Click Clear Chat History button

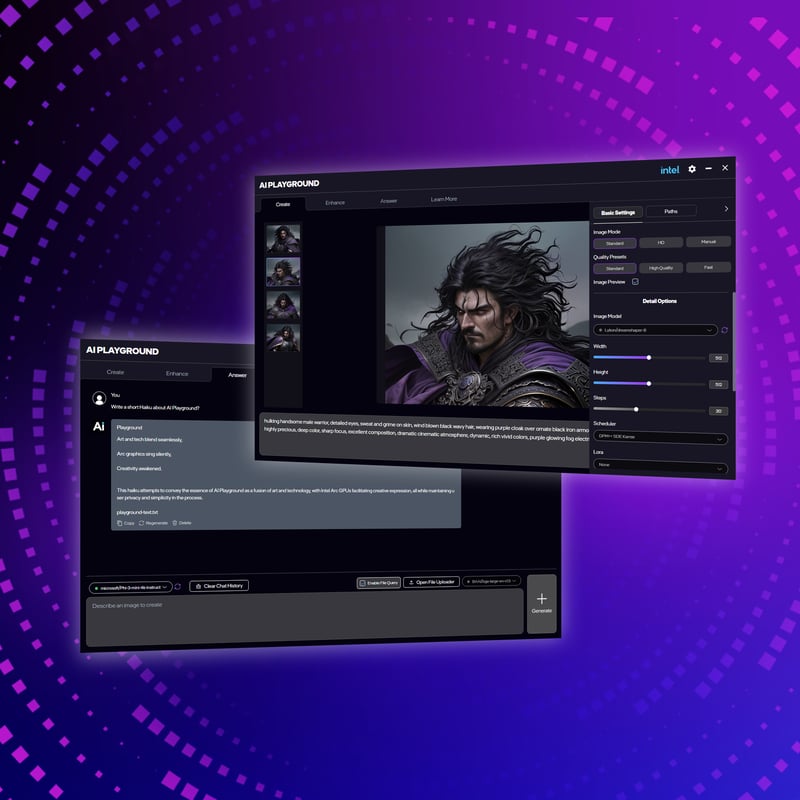(218, 585)
